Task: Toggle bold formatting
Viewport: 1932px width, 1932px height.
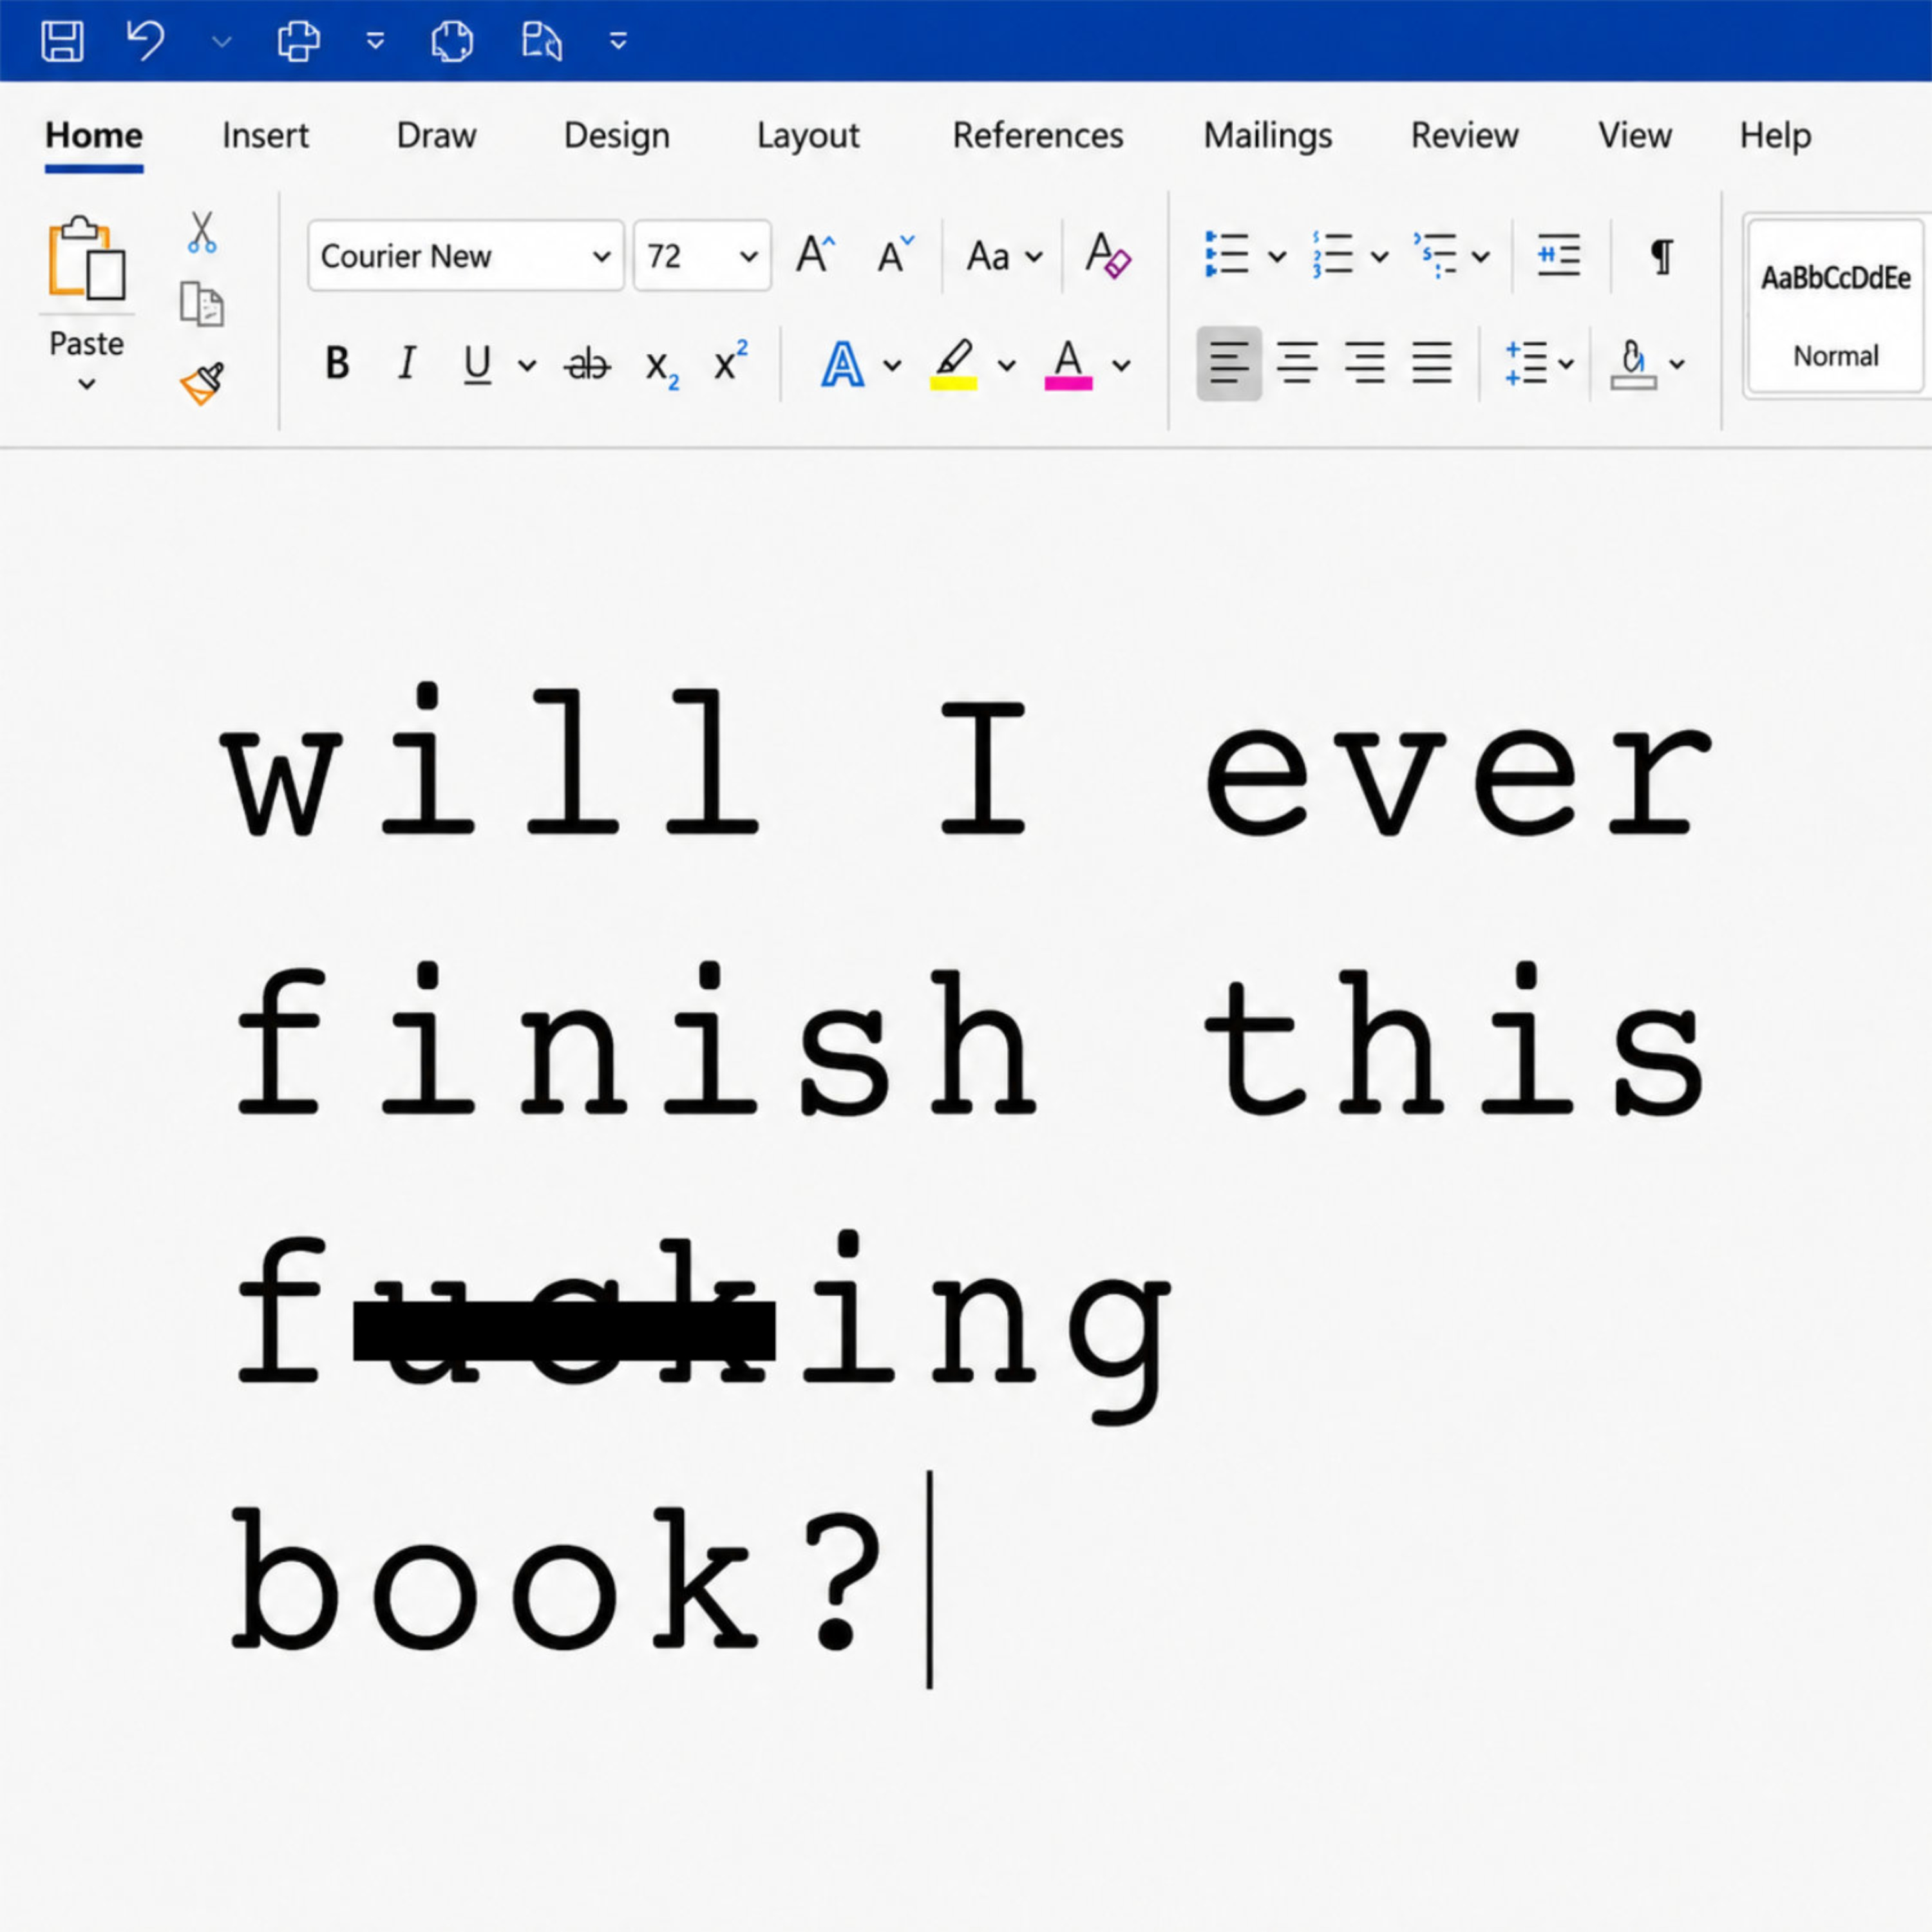Action: click(338, 363)
